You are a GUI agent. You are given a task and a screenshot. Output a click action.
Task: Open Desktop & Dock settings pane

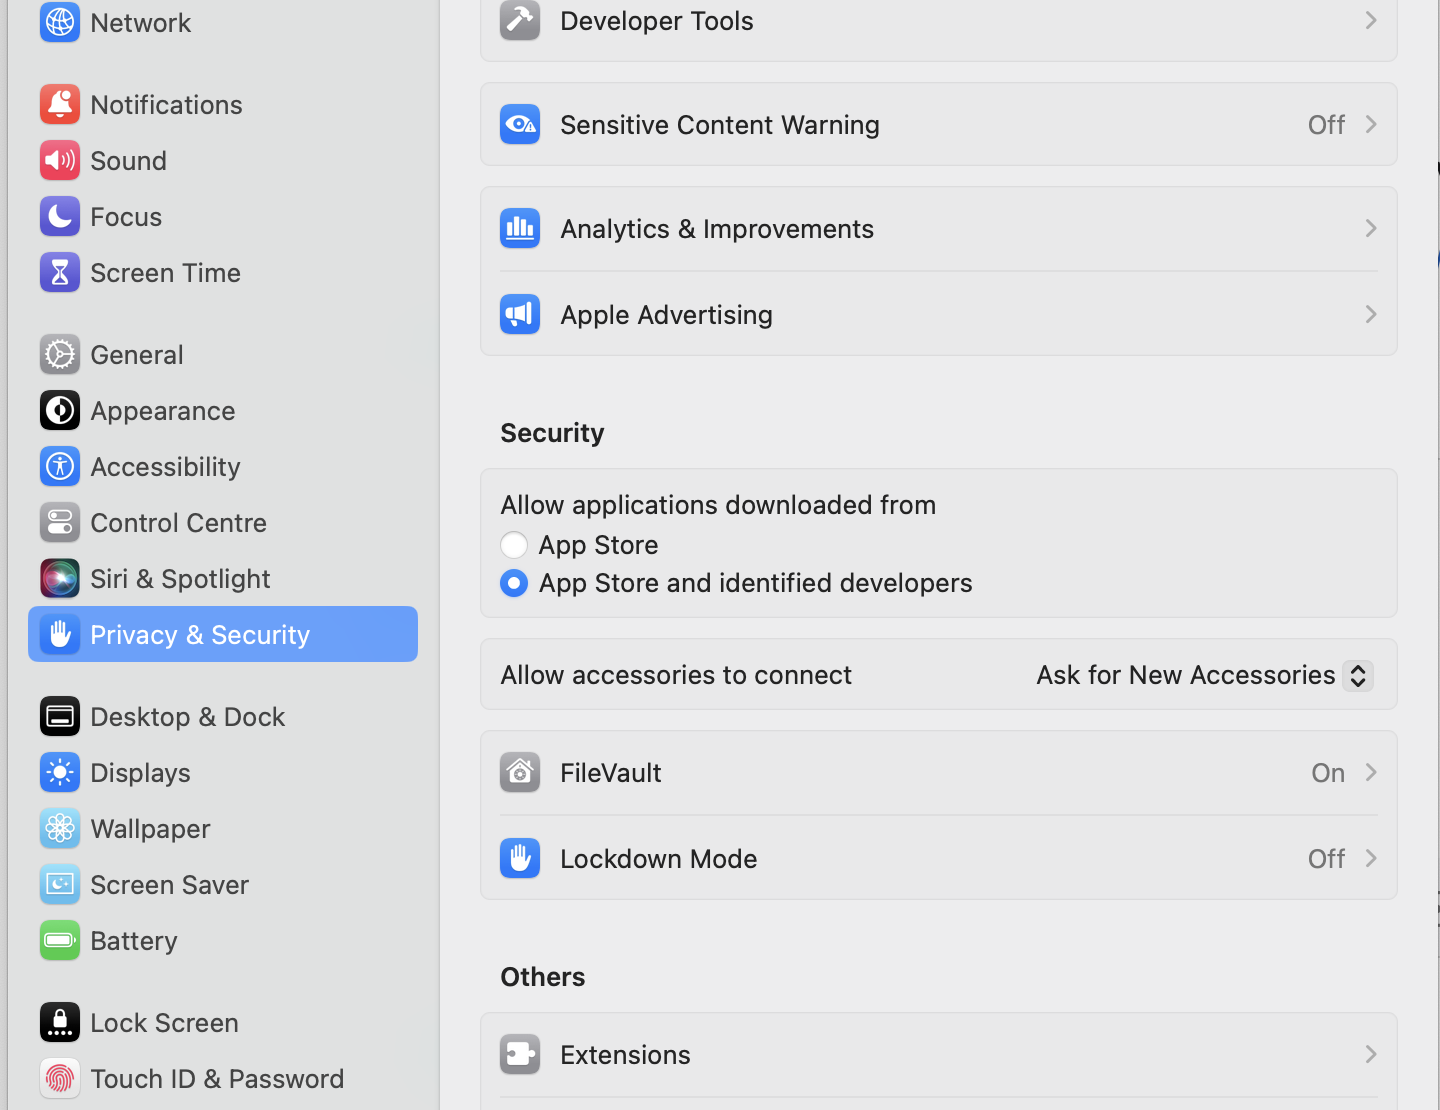pyautogui.click(x=187, y=717)
